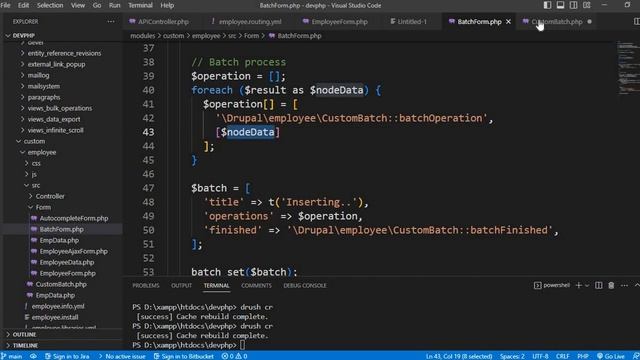The height and width of the screenshot is (360, 640).
Task: Open Explorer more actions ellipsis
Action: [x=111, y=22]
